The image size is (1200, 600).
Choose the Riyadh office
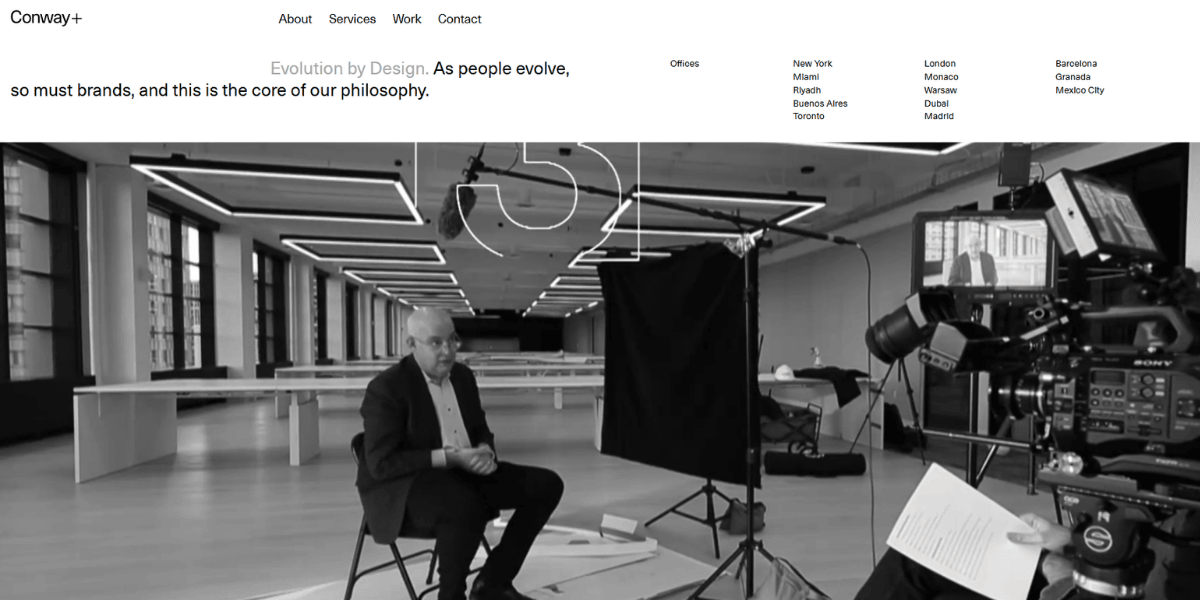[807, 90]
